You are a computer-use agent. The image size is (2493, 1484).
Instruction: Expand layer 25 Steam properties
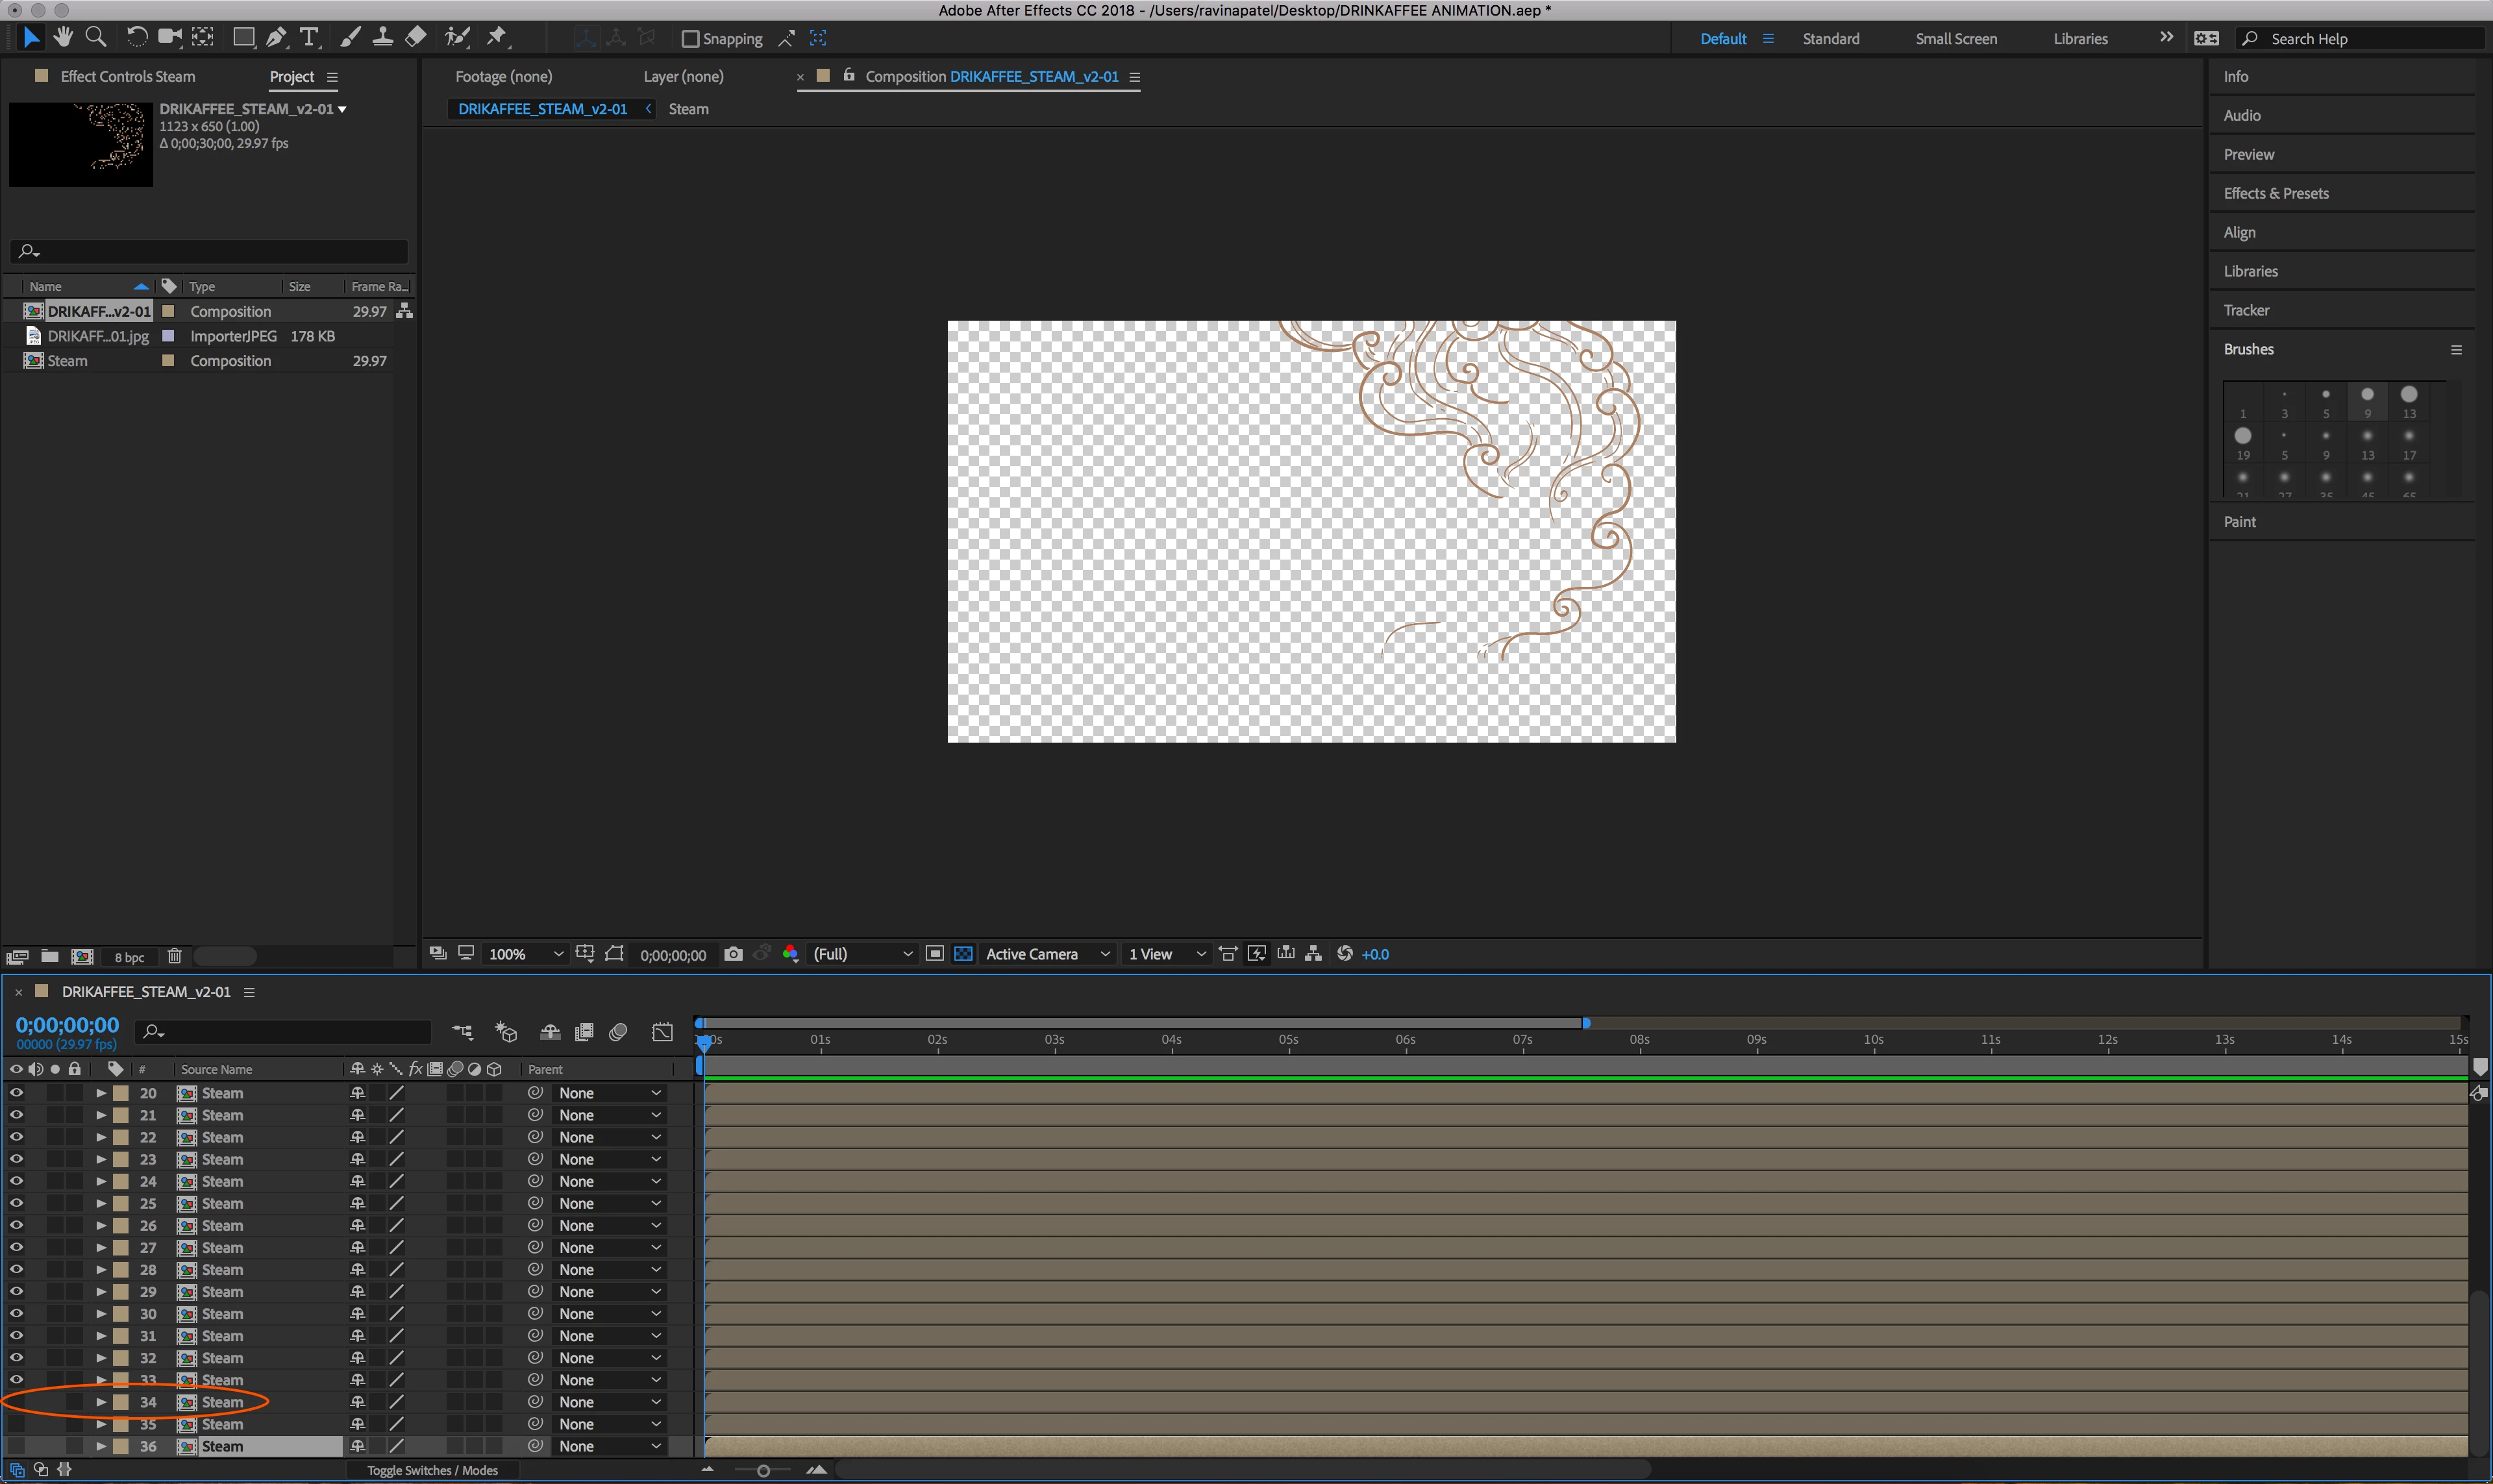(x=101, y=1204)
